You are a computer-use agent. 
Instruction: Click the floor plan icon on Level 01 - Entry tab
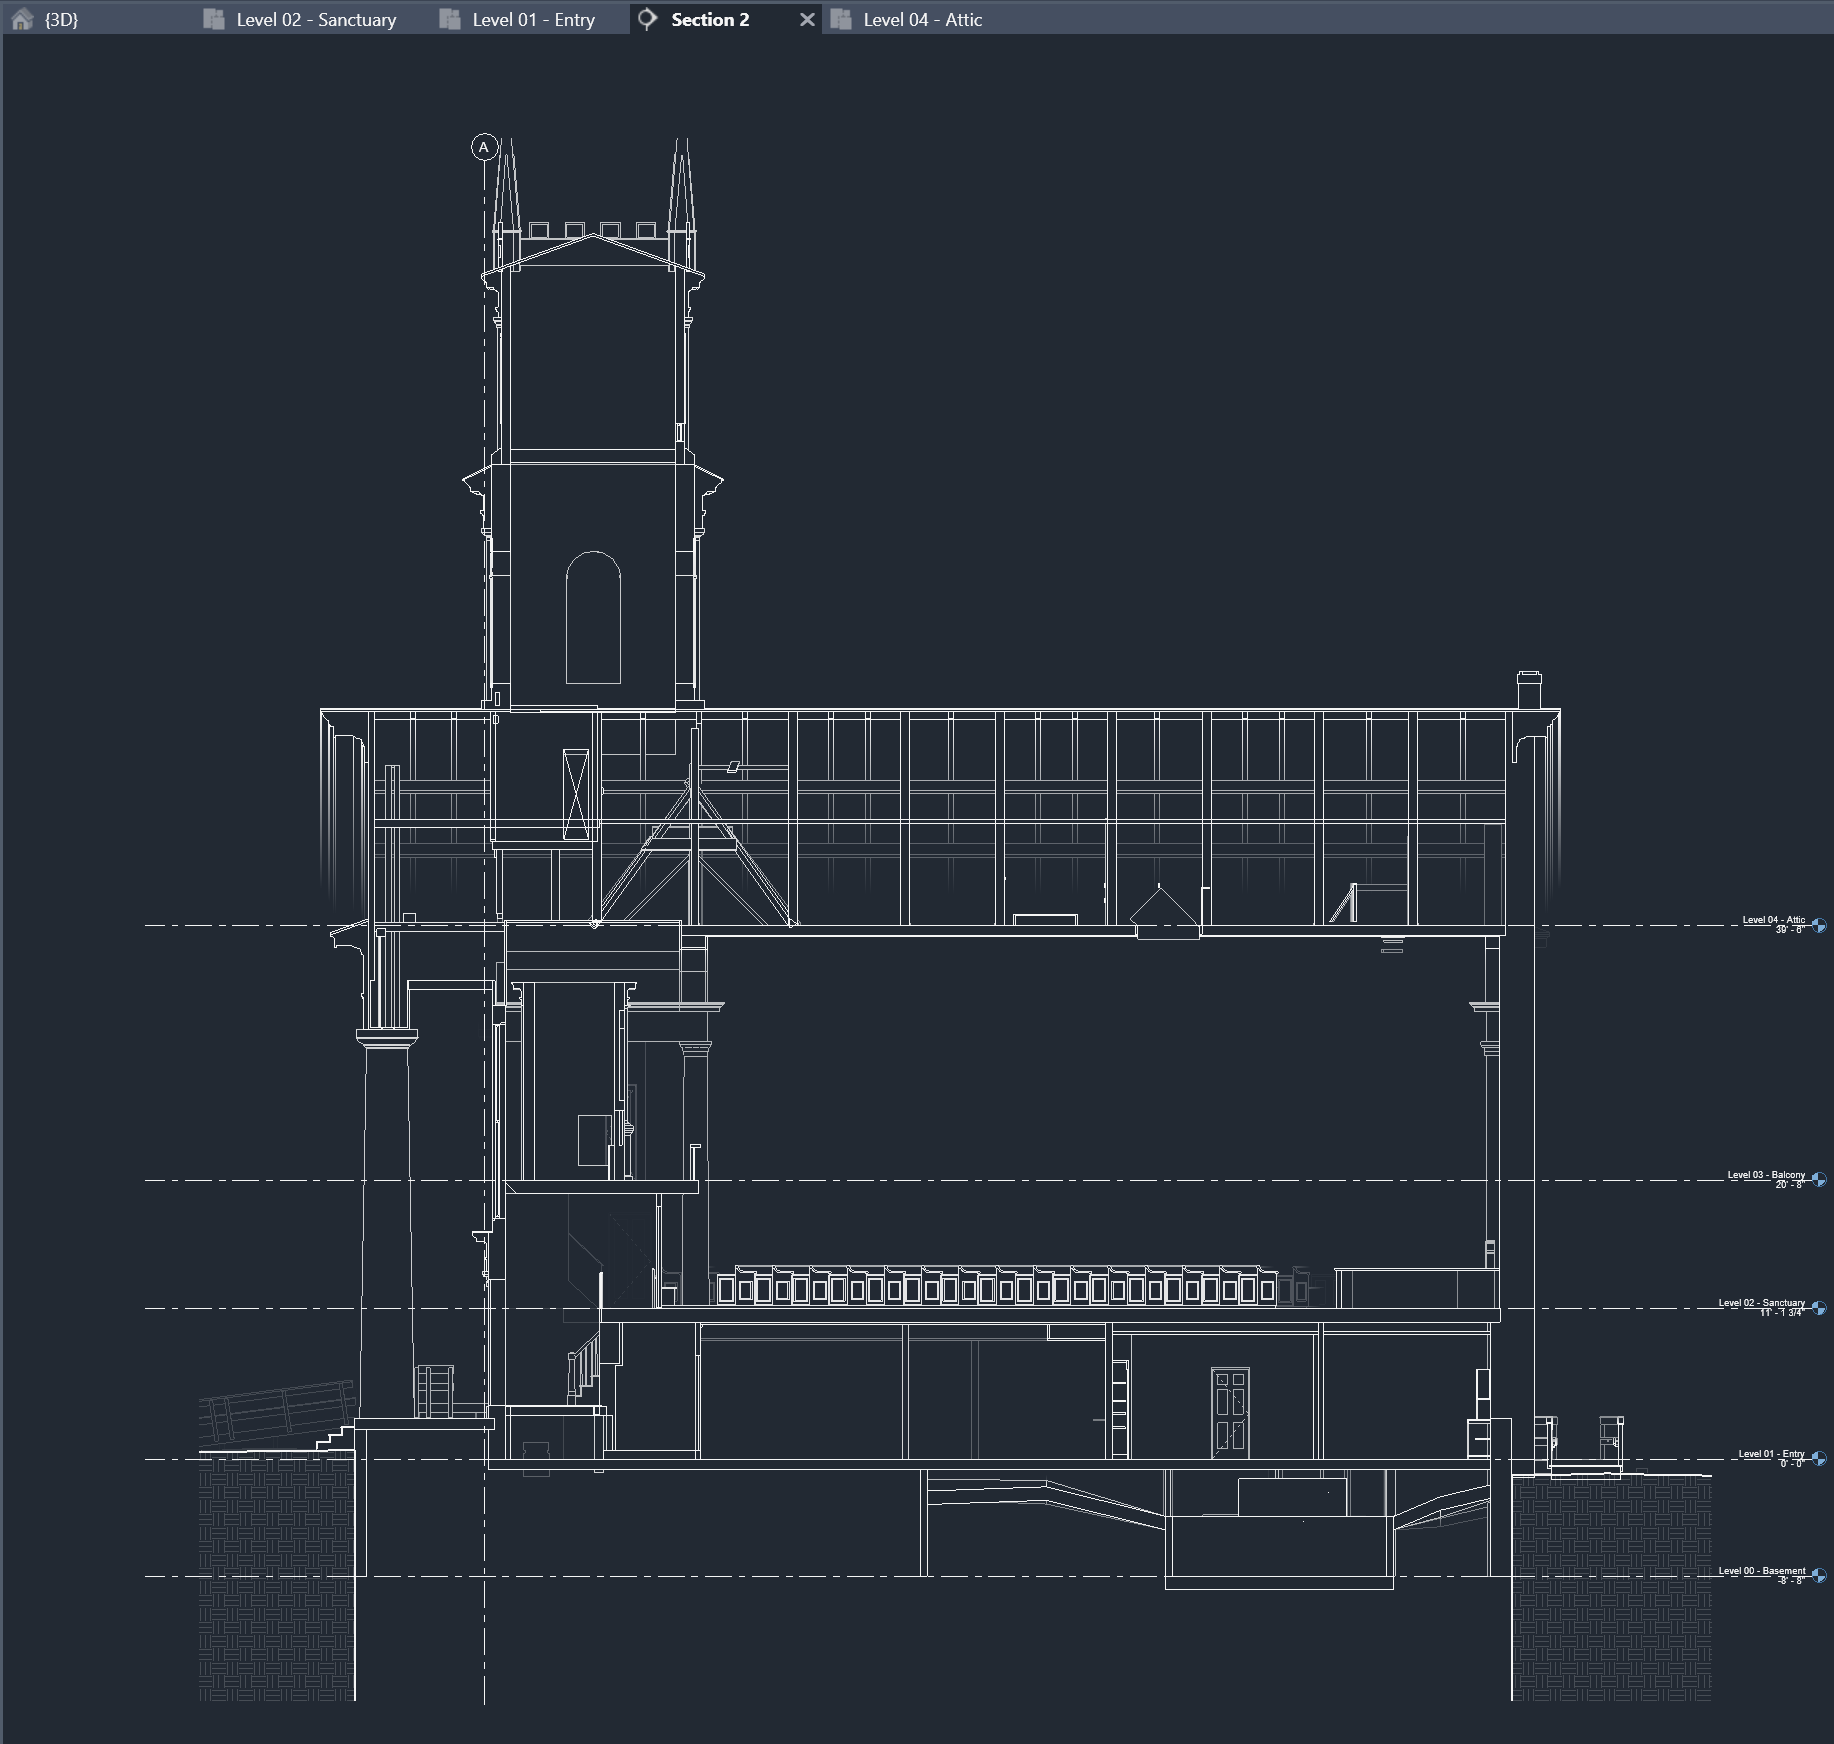click(452, 18)
